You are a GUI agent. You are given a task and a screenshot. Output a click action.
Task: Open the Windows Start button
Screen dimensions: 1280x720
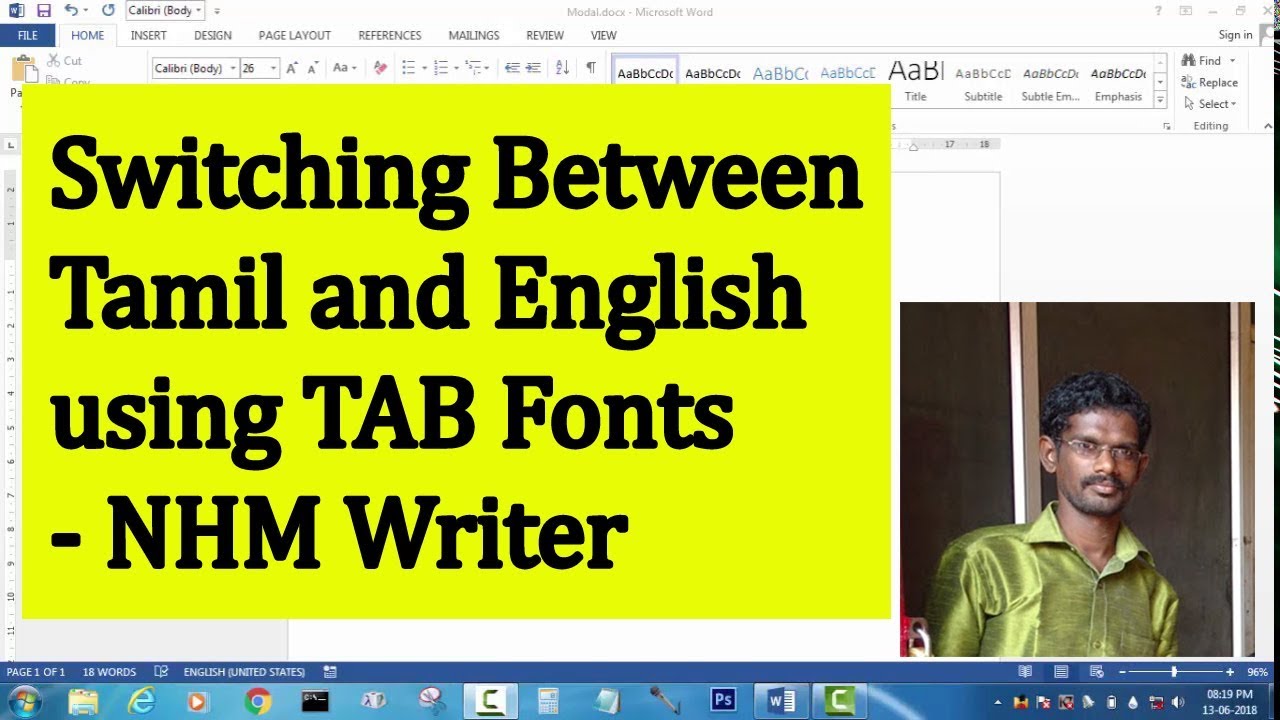point(23,701)
